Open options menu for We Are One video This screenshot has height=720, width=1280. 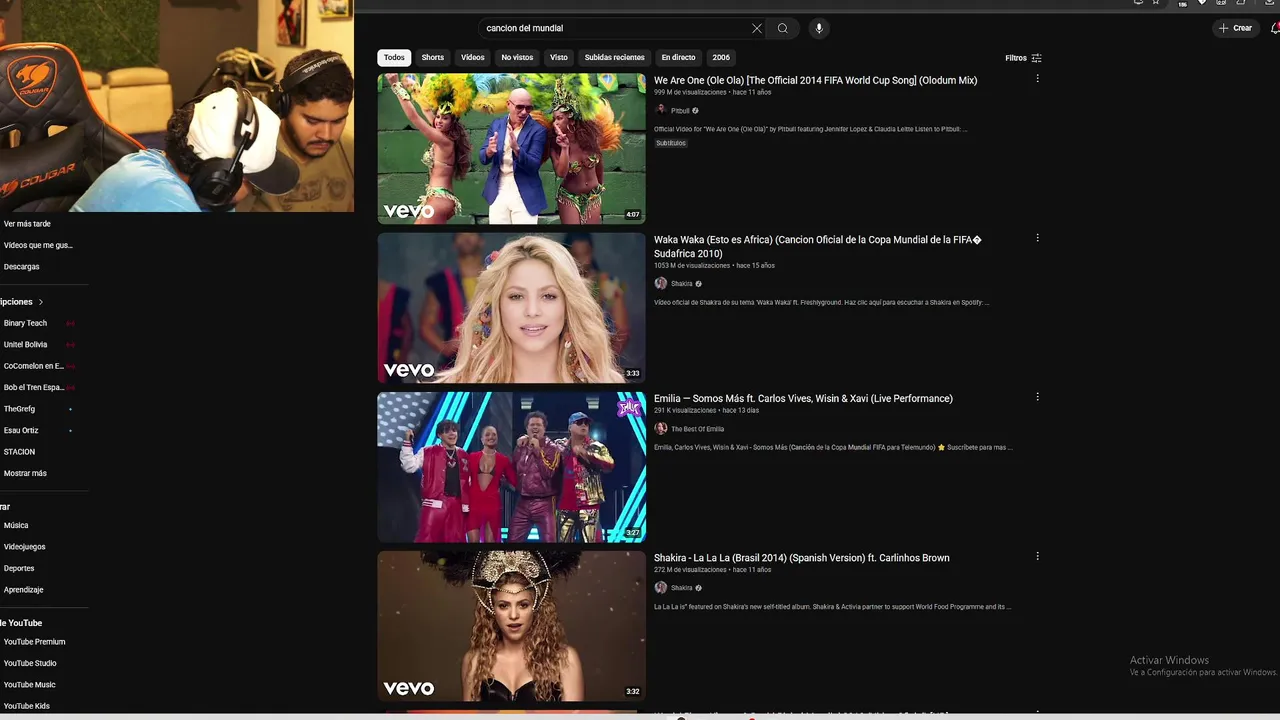pos(1037,78)
